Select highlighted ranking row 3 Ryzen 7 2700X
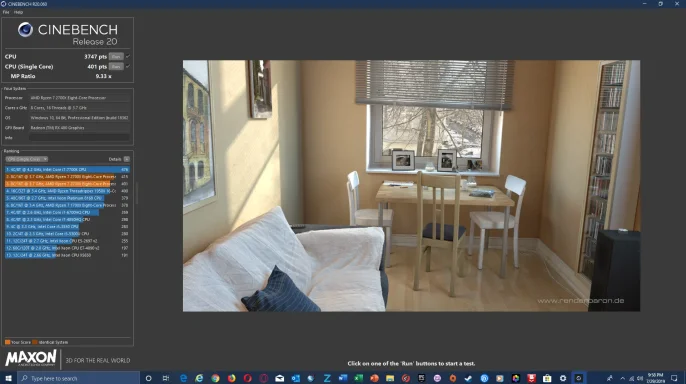 (x=67, y=184)
